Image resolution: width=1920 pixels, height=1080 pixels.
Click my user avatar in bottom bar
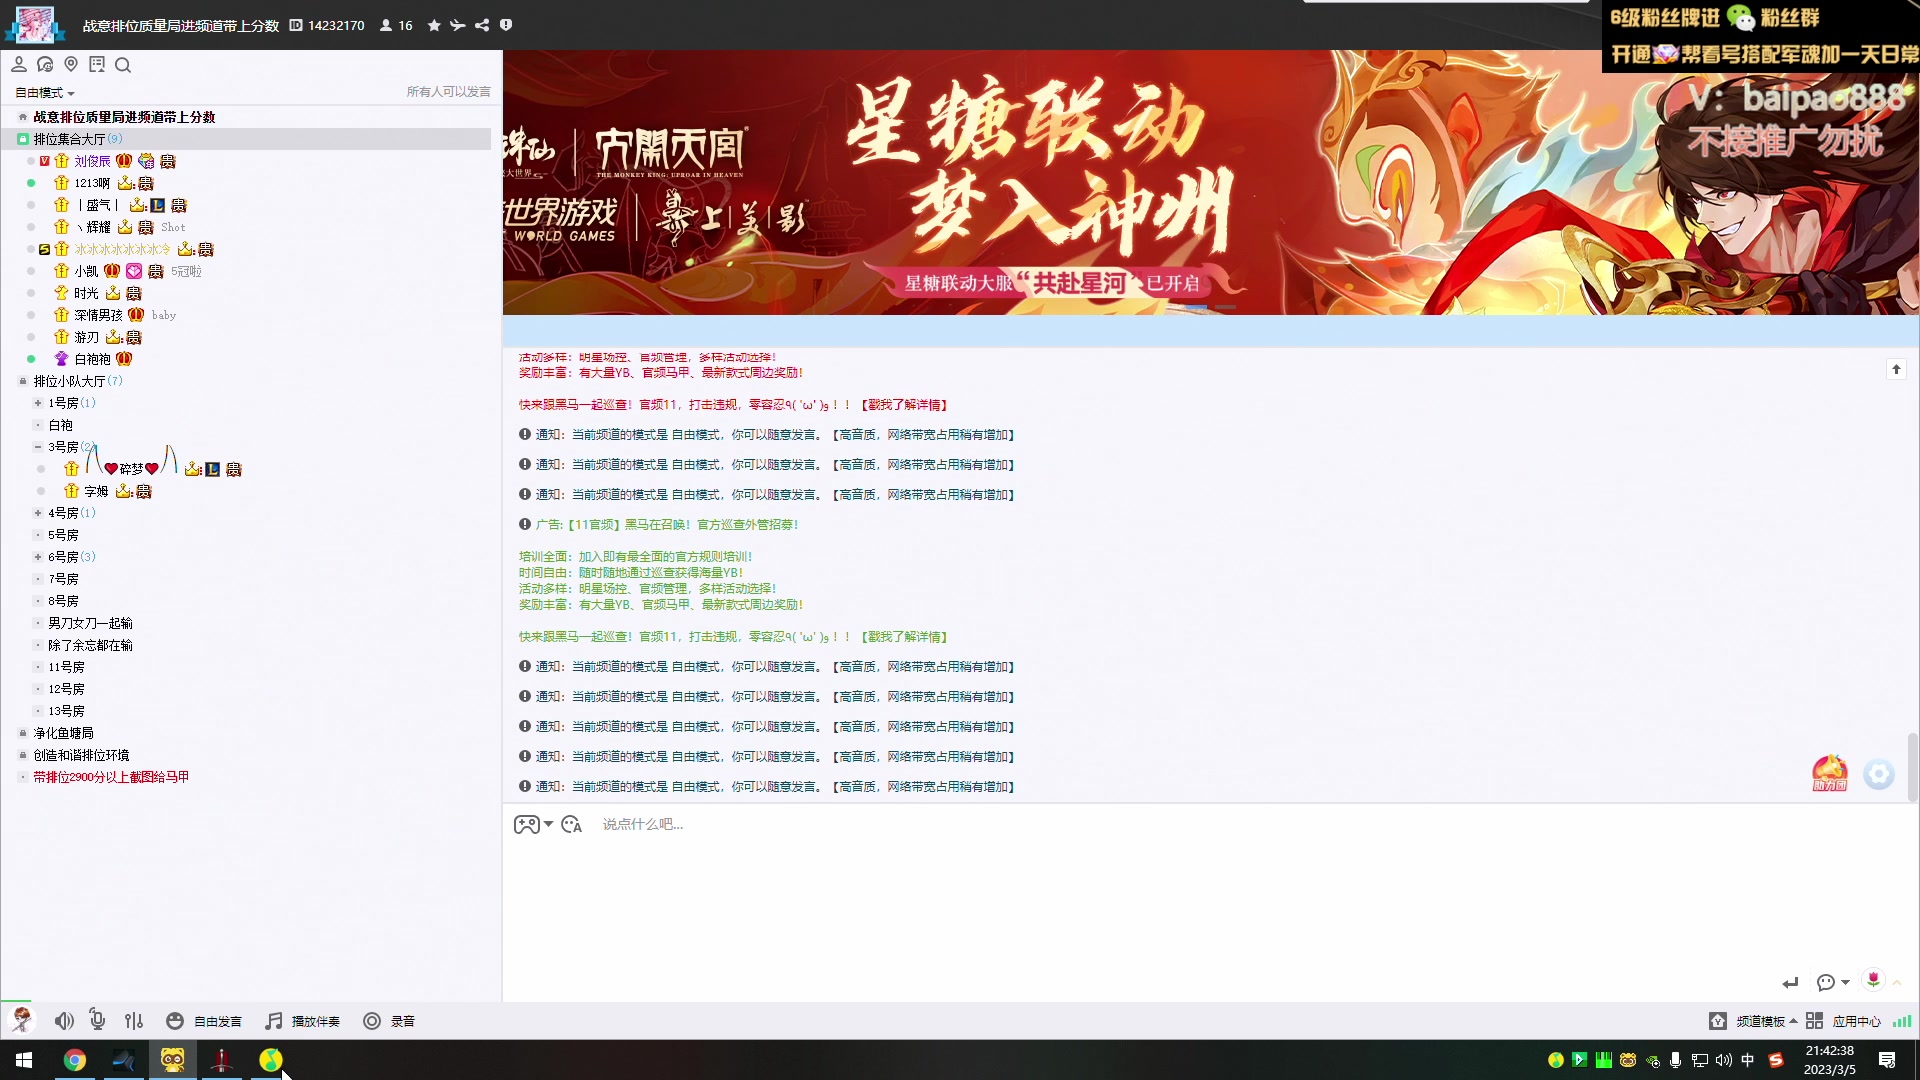(21, 1020)
